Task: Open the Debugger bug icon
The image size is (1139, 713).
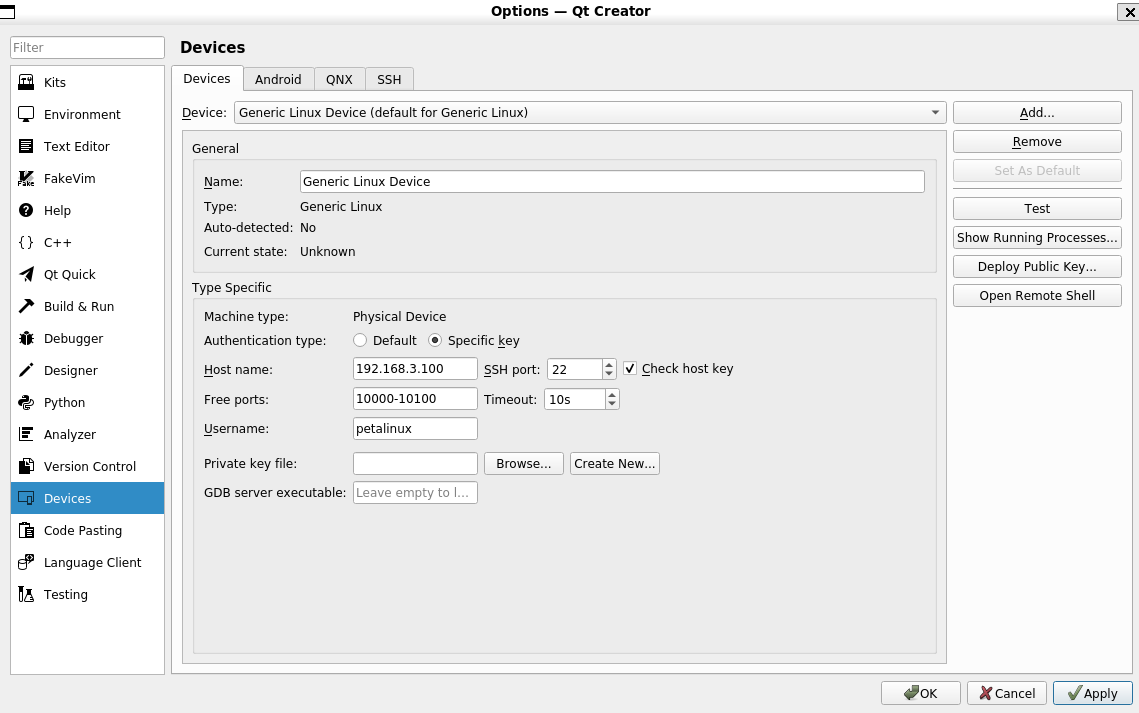Action: [x=26, y=338]
